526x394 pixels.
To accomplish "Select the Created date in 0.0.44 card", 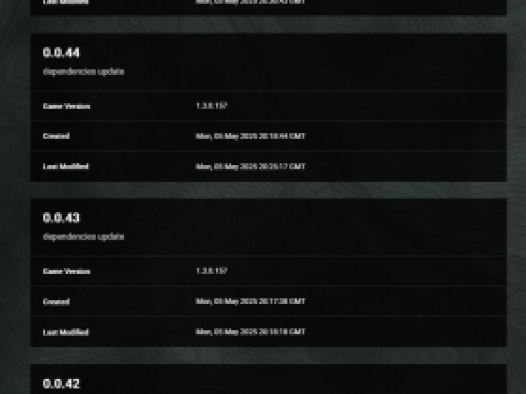I will (251, 136).
